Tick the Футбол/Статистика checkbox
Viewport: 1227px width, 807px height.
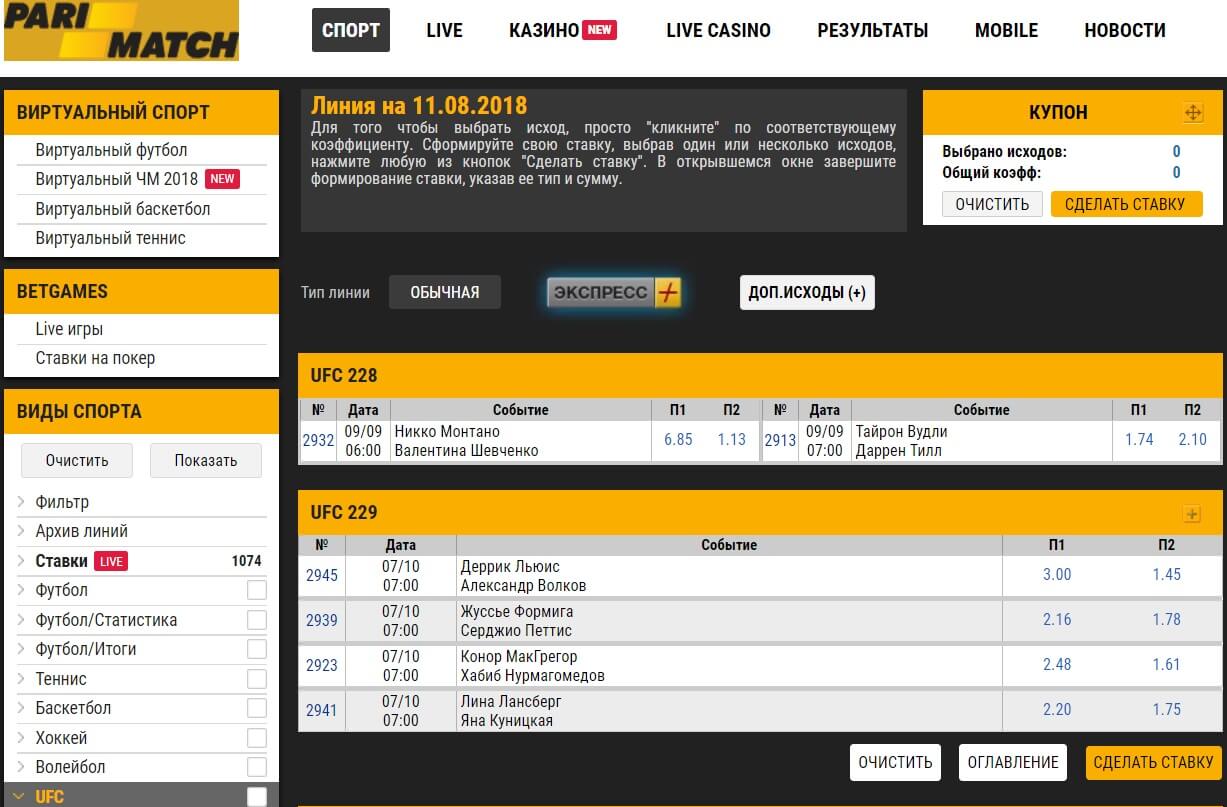(257, 620)
